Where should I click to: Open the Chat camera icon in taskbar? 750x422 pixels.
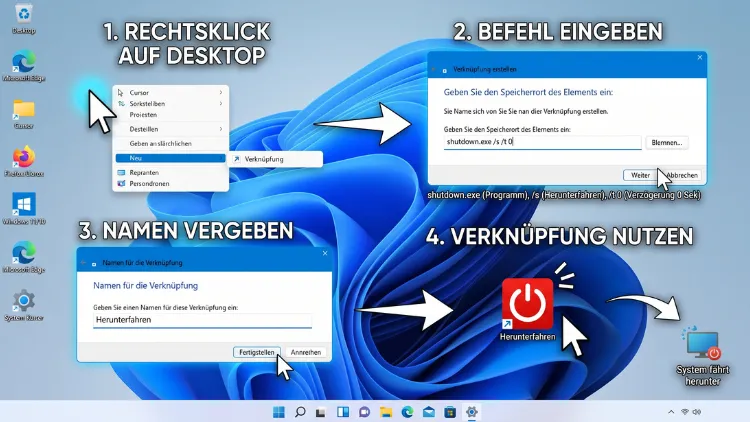tap(364, 411)
